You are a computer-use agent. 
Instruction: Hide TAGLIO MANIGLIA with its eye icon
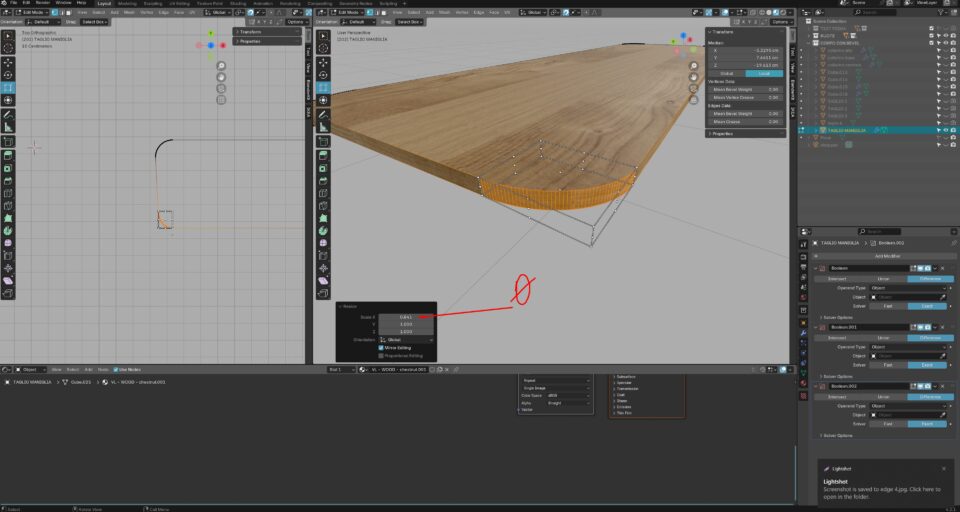[945, 130]
